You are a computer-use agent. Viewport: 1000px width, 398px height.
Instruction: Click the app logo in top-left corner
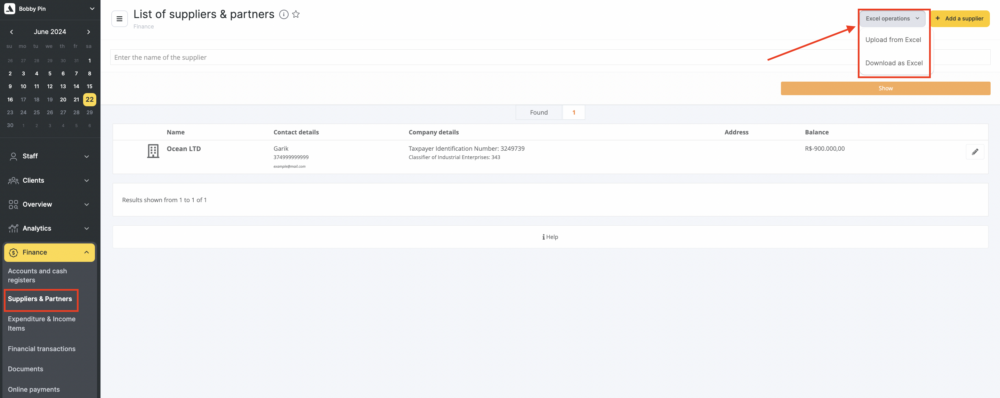tap(10, 9)
